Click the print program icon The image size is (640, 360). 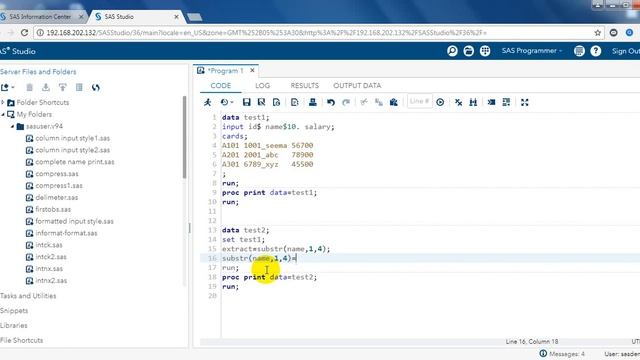[313, 102]
